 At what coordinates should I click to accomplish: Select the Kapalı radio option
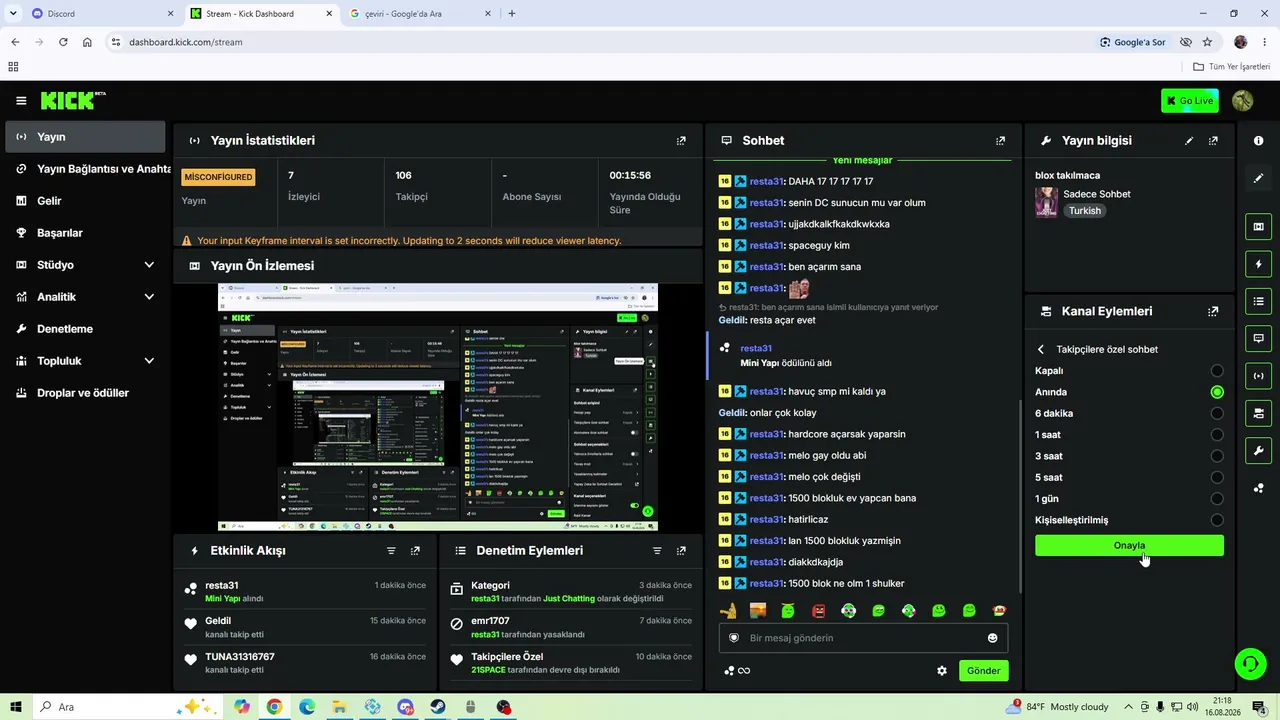(1217, 371)
